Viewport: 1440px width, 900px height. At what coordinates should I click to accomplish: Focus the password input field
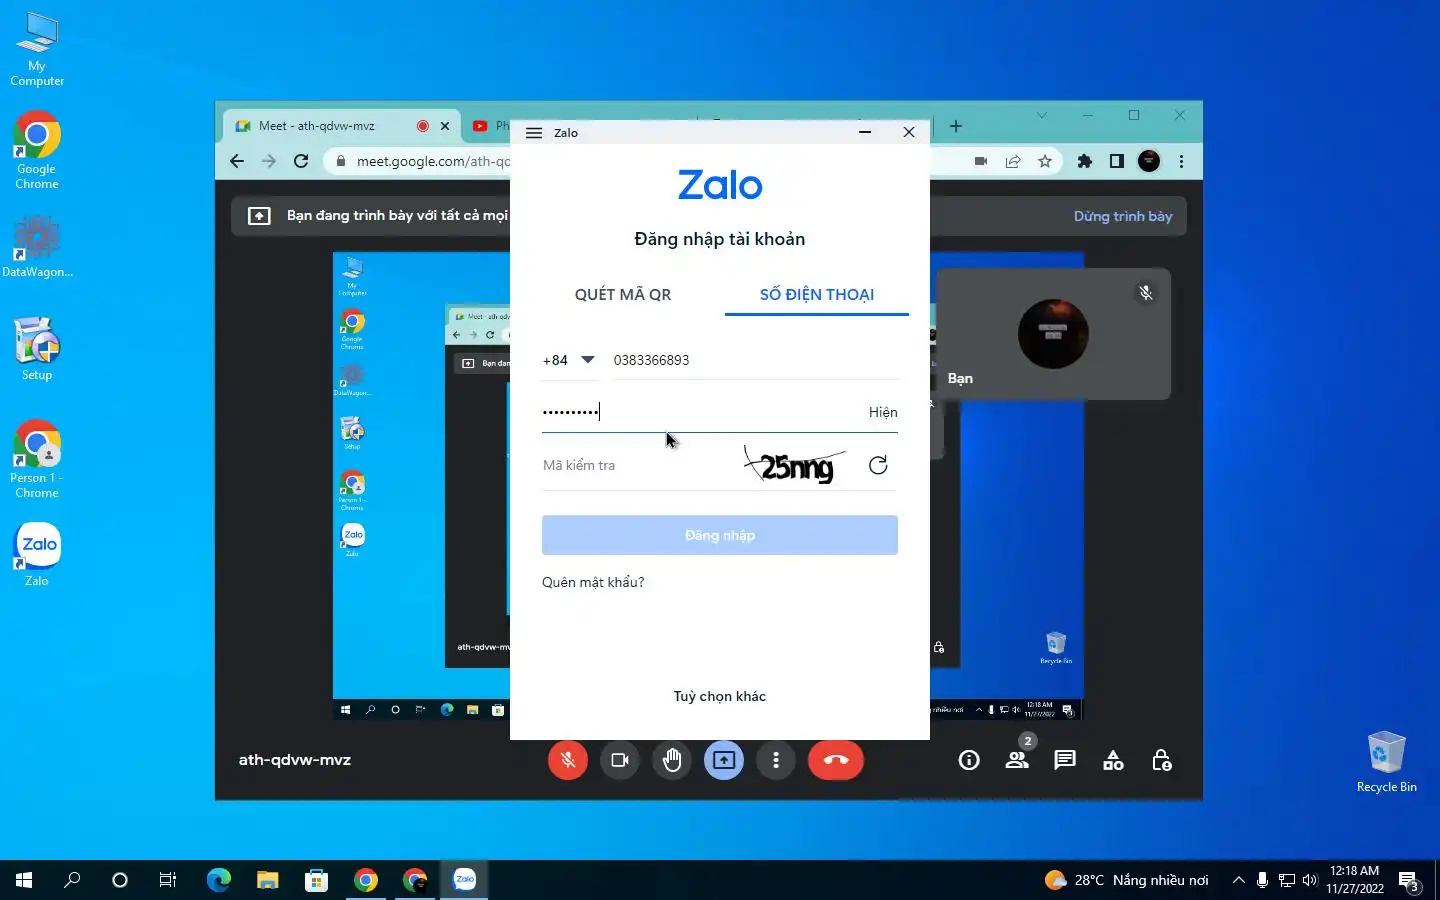click(700, 412)
